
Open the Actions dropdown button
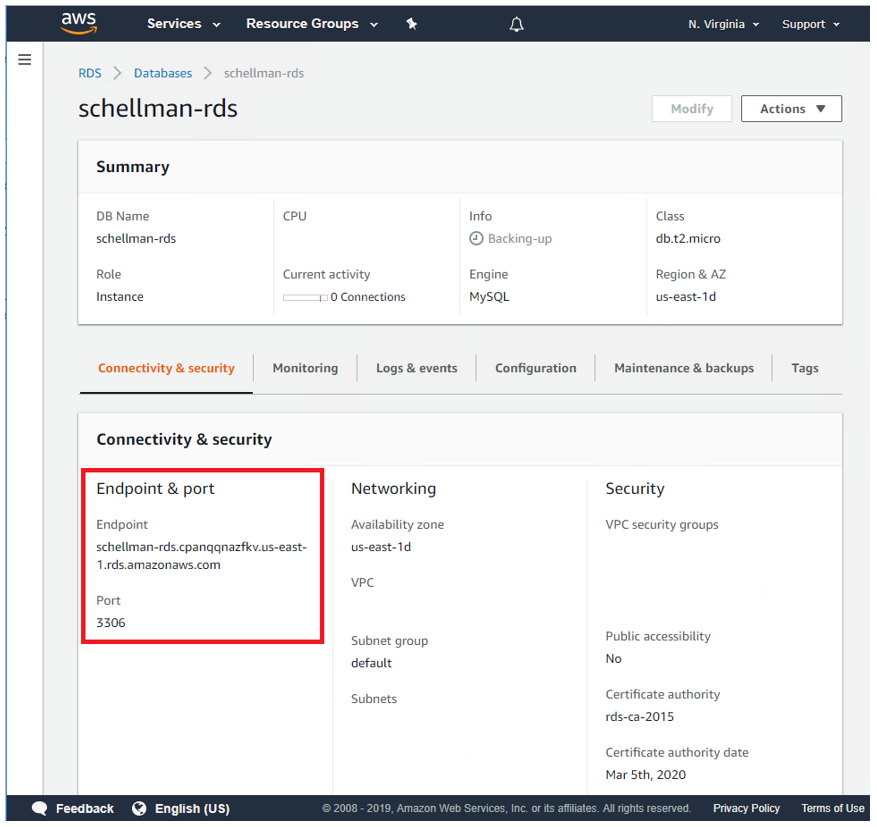(791, 108)
